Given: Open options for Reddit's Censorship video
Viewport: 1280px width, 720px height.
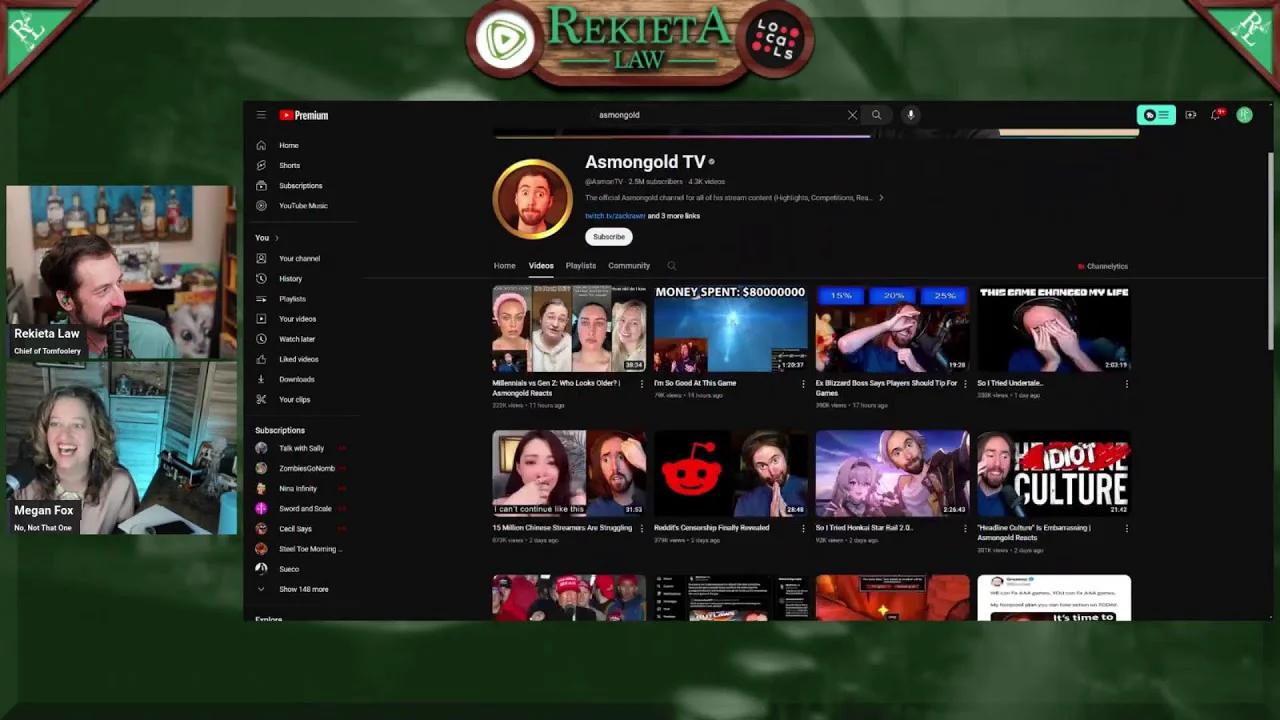Looking at the screenshot, I should (803, 528).
